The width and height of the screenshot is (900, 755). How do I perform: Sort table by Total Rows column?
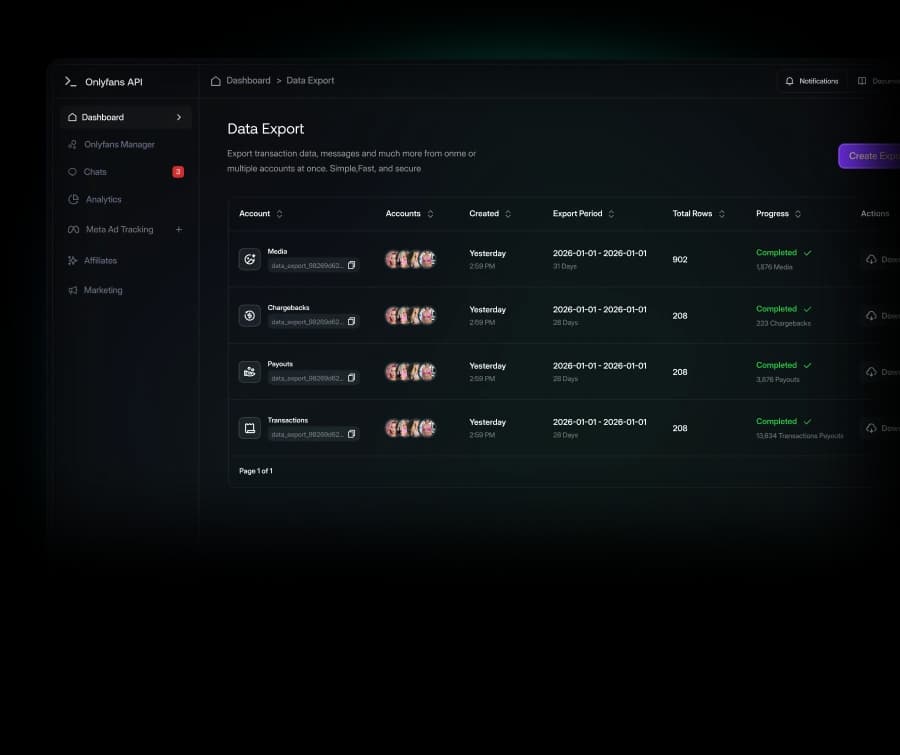(721, 214)
